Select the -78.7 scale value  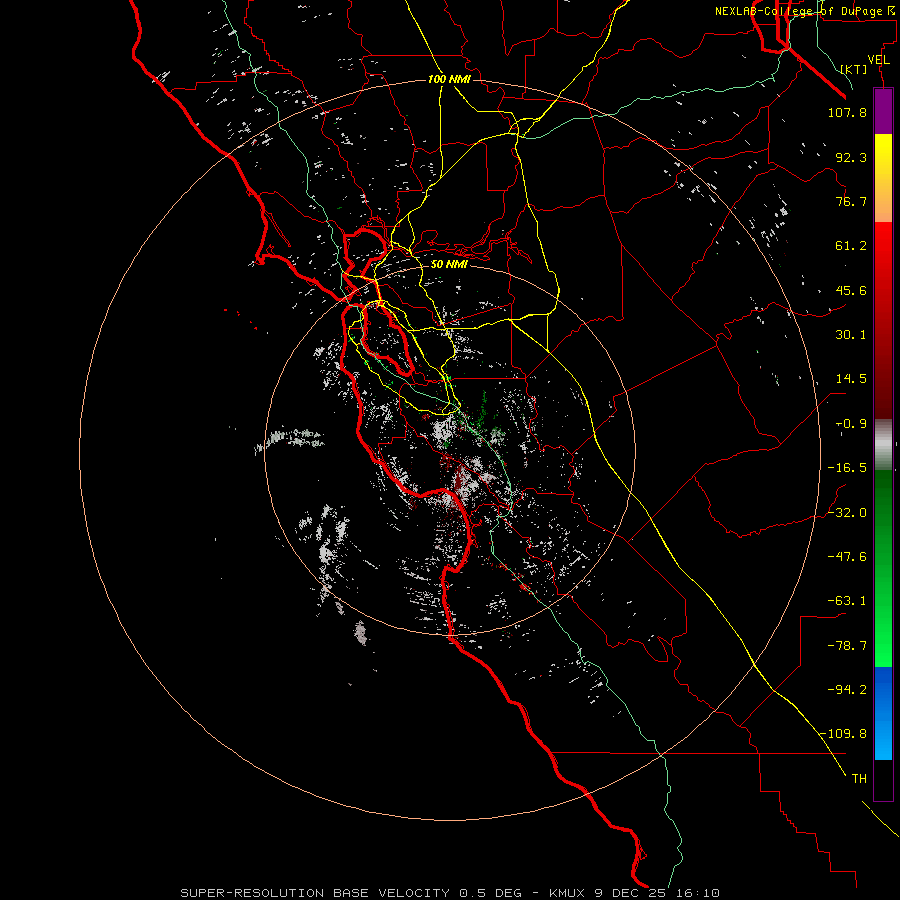click(847, 646)
